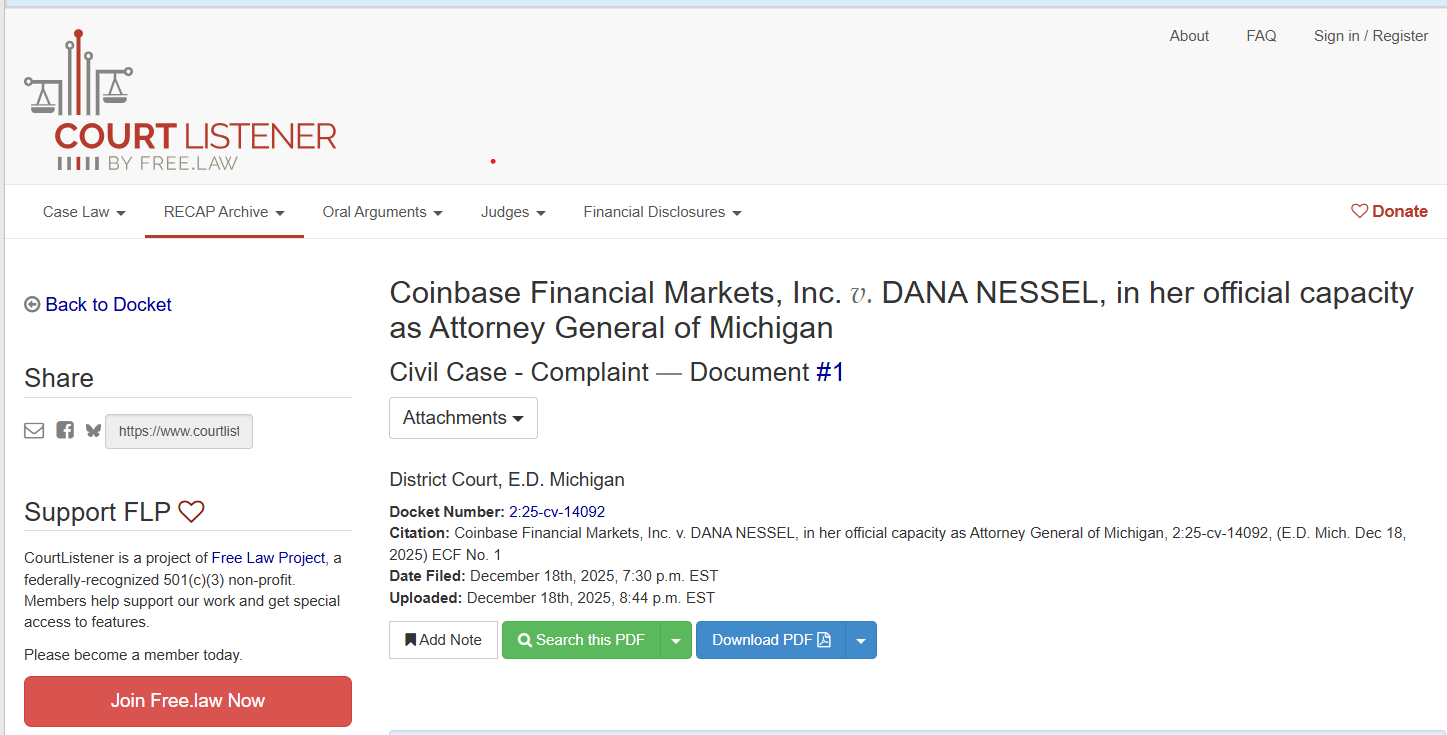Expand the Search this PDF dropdown arrow
Image resolution: width=1447 pixels, height=735 pixels.
[x=676, y=639]
